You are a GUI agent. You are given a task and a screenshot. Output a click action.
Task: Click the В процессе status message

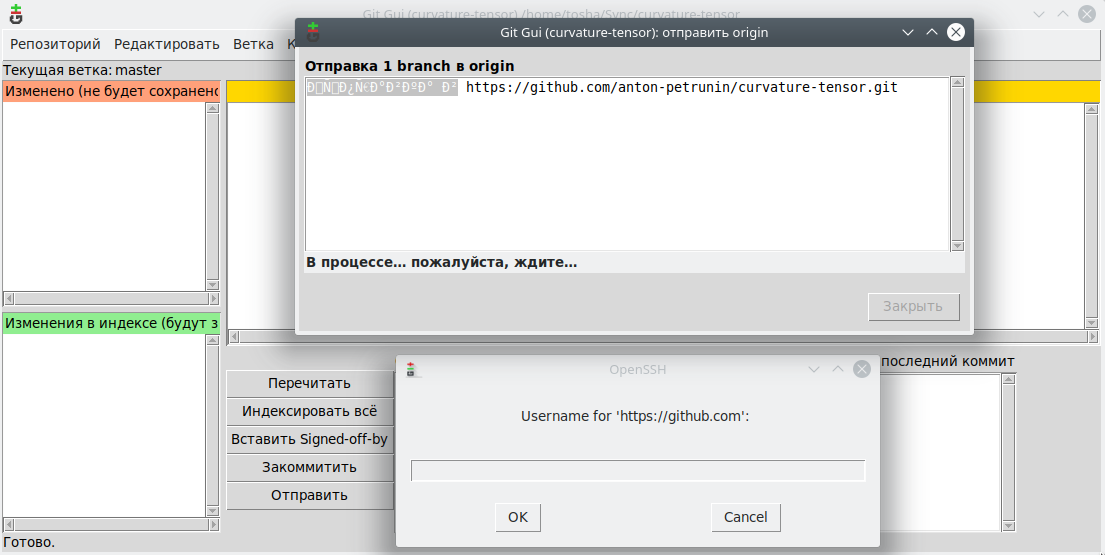point(442,263)
